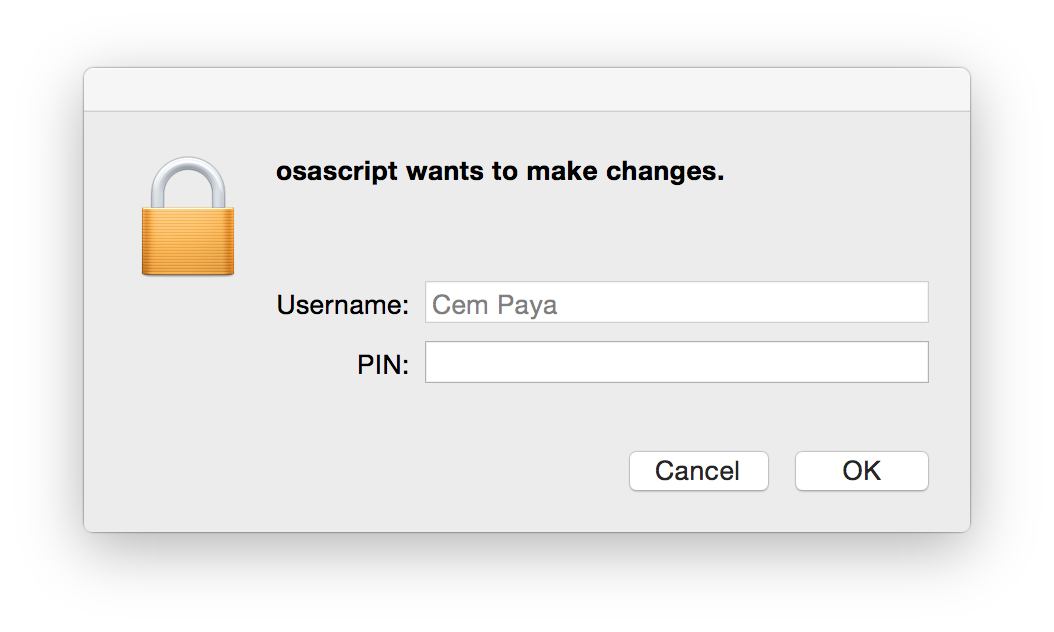Image resolution: width=1054 pixels, height=632 pixels.
Task: Click the word 'osascript' in the heading
Action: [335, 172]
